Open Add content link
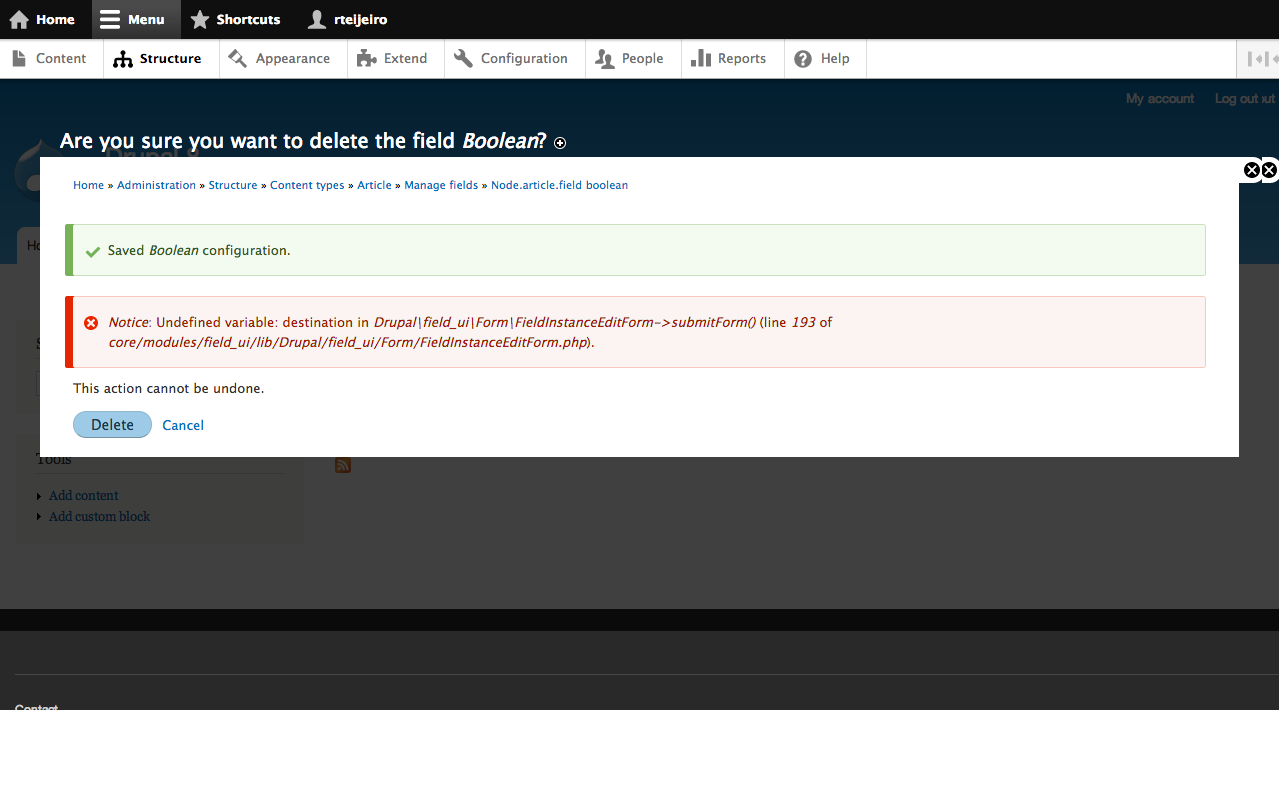 83,495
